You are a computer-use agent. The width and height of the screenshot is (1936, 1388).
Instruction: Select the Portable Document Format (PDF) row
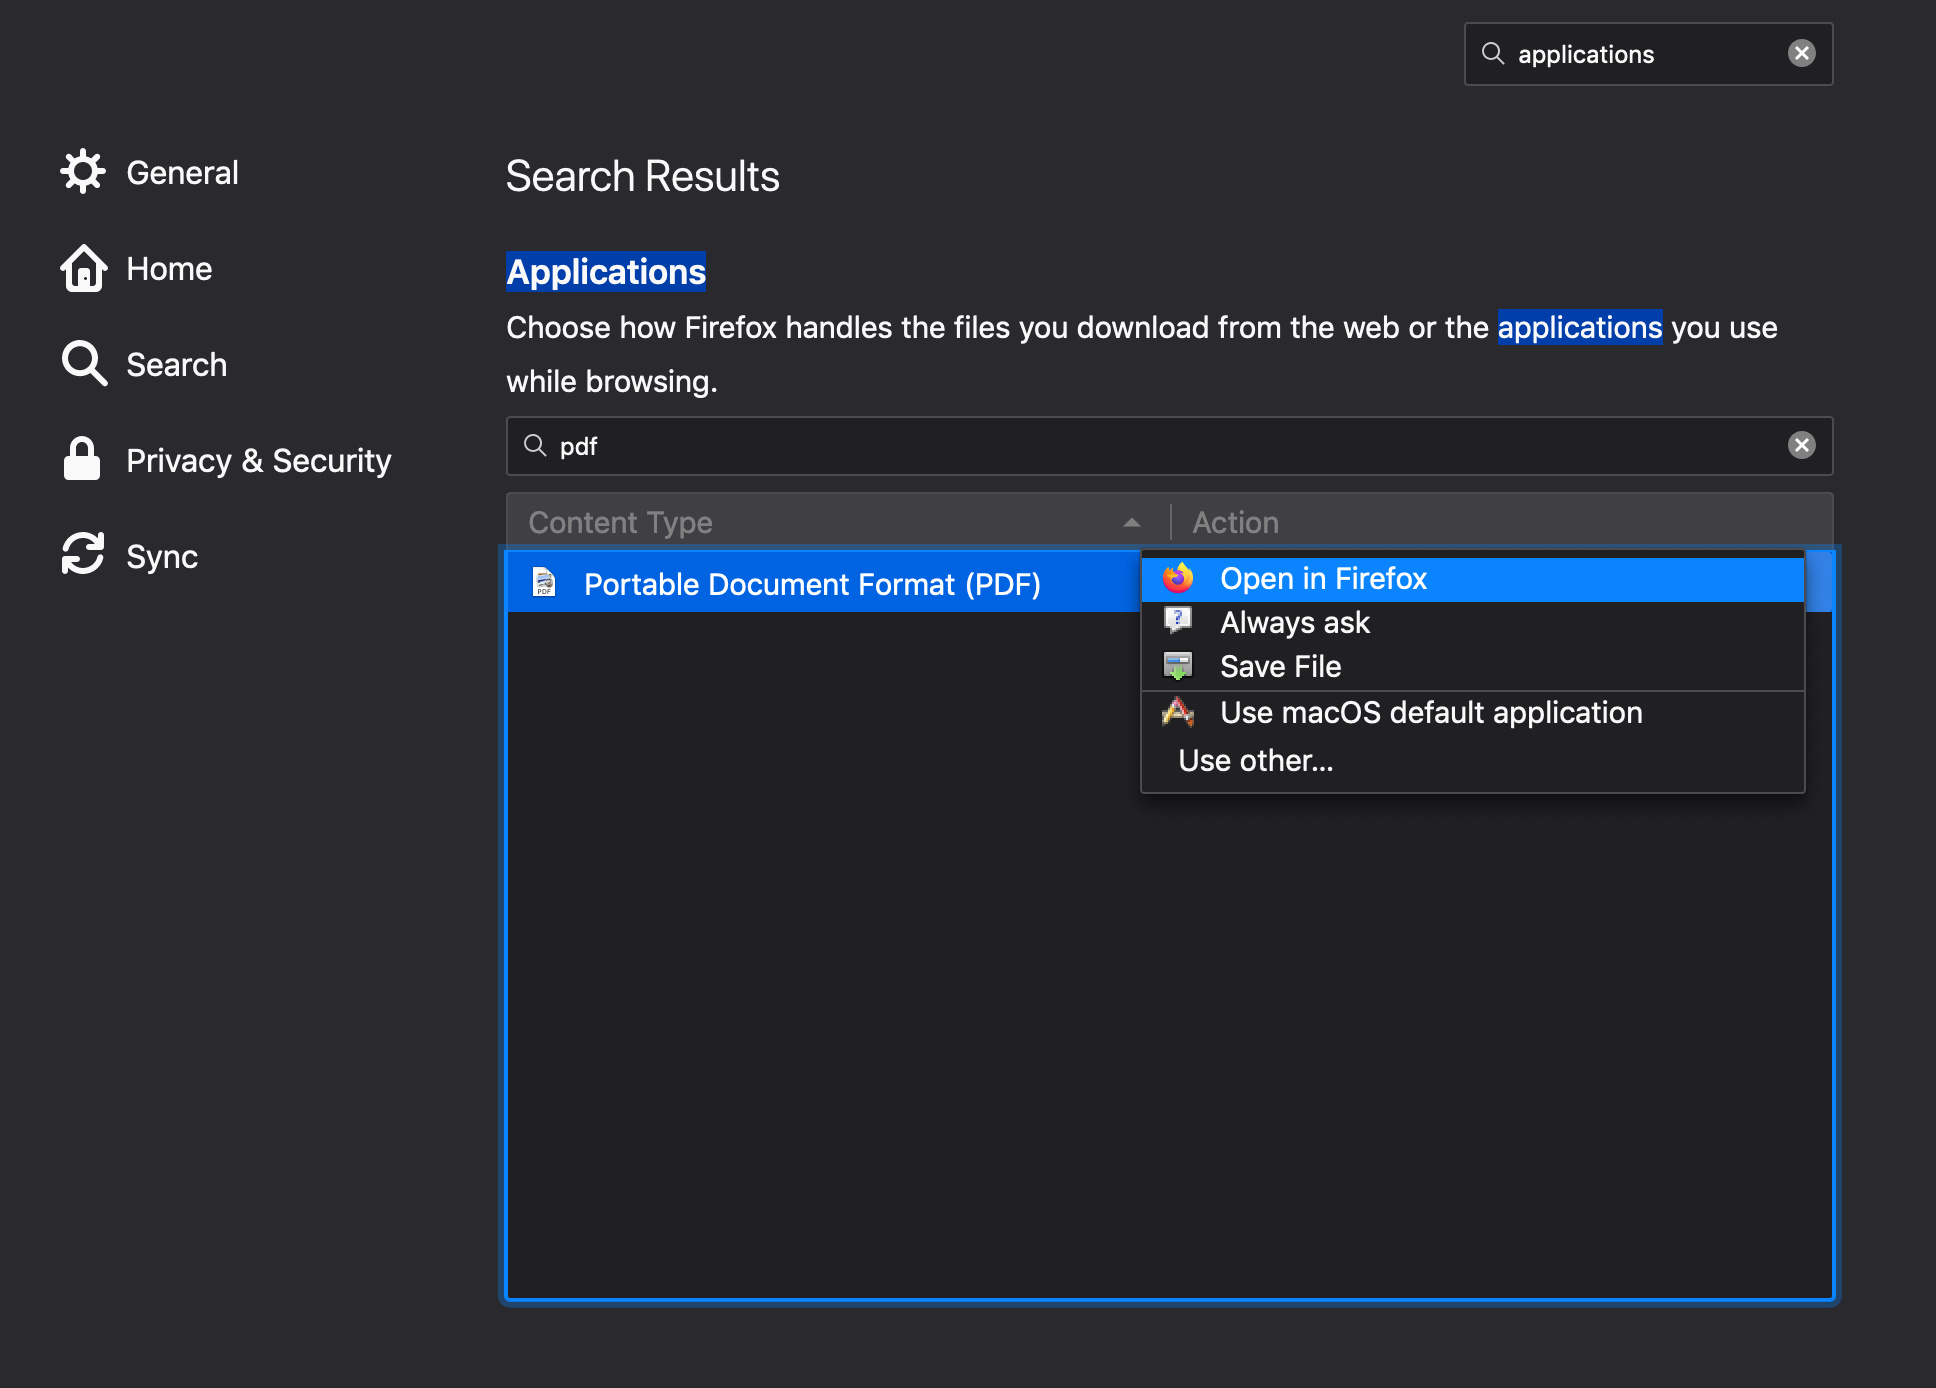[824, 583]
